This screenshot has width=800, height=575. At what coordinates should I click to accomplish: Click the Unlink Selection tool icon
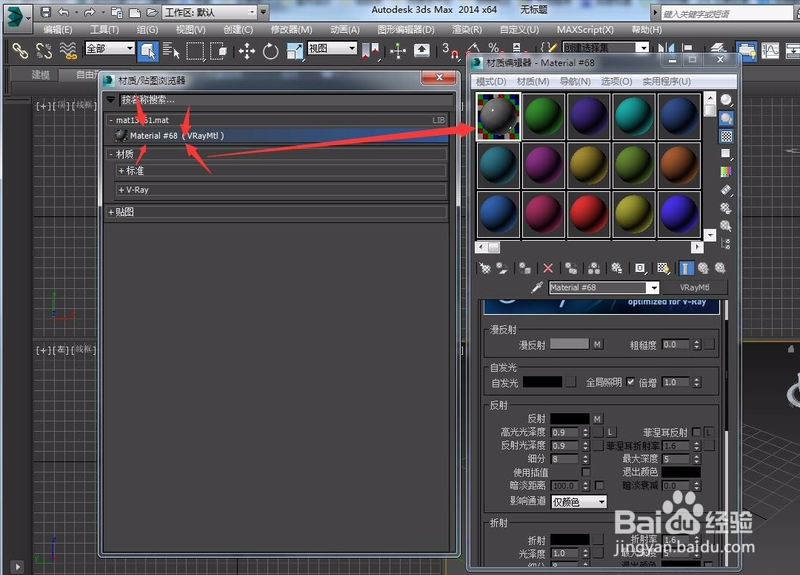tap(44, 51)
